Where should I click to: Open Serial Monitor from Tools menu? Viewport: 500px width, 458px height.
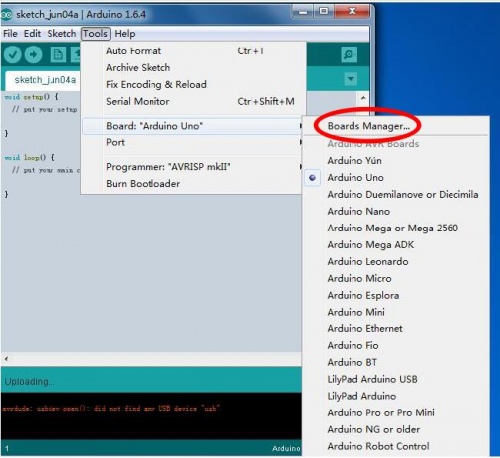click(193, 101)
